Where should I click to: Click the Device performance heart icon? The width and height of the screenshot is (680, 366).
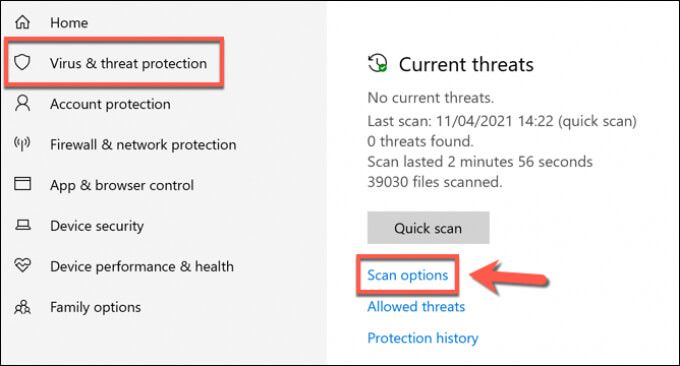(x=23, y=265)
